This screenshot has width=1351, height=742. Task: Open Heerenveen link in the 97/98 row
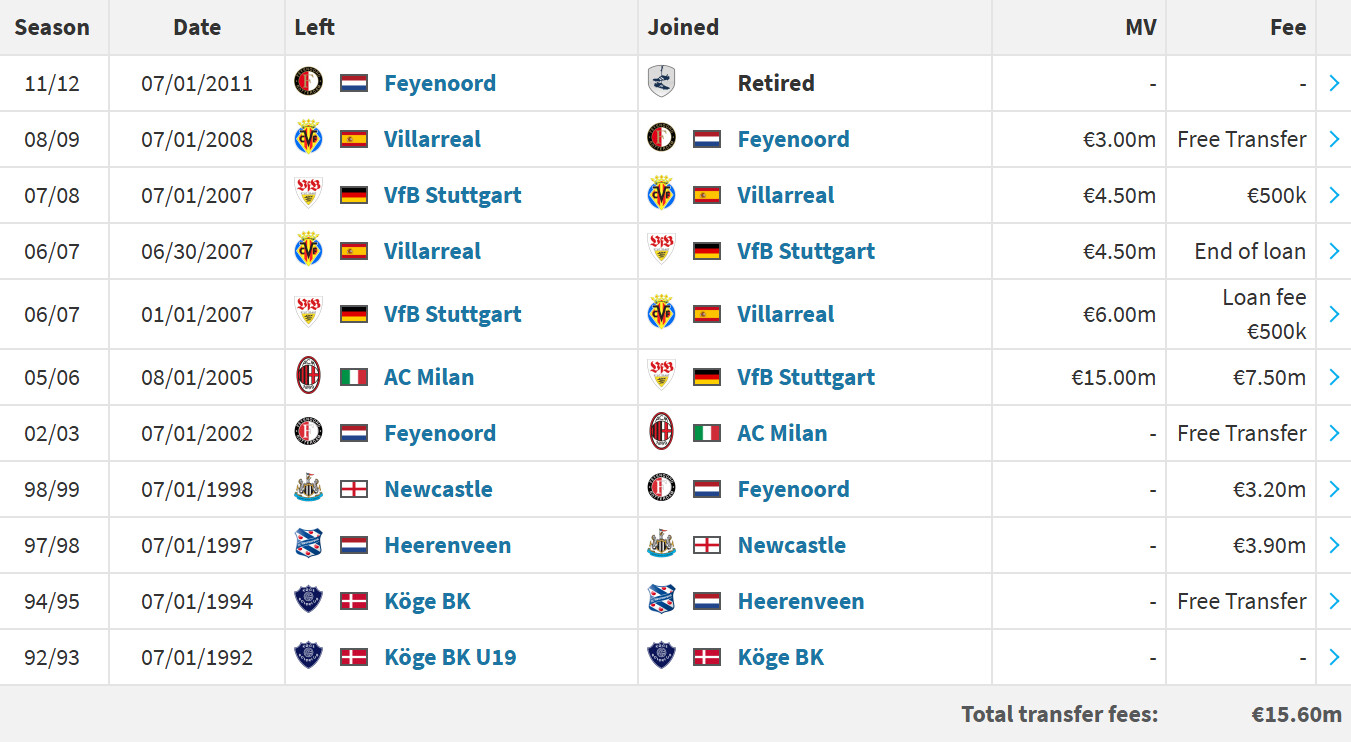[447, 545]
